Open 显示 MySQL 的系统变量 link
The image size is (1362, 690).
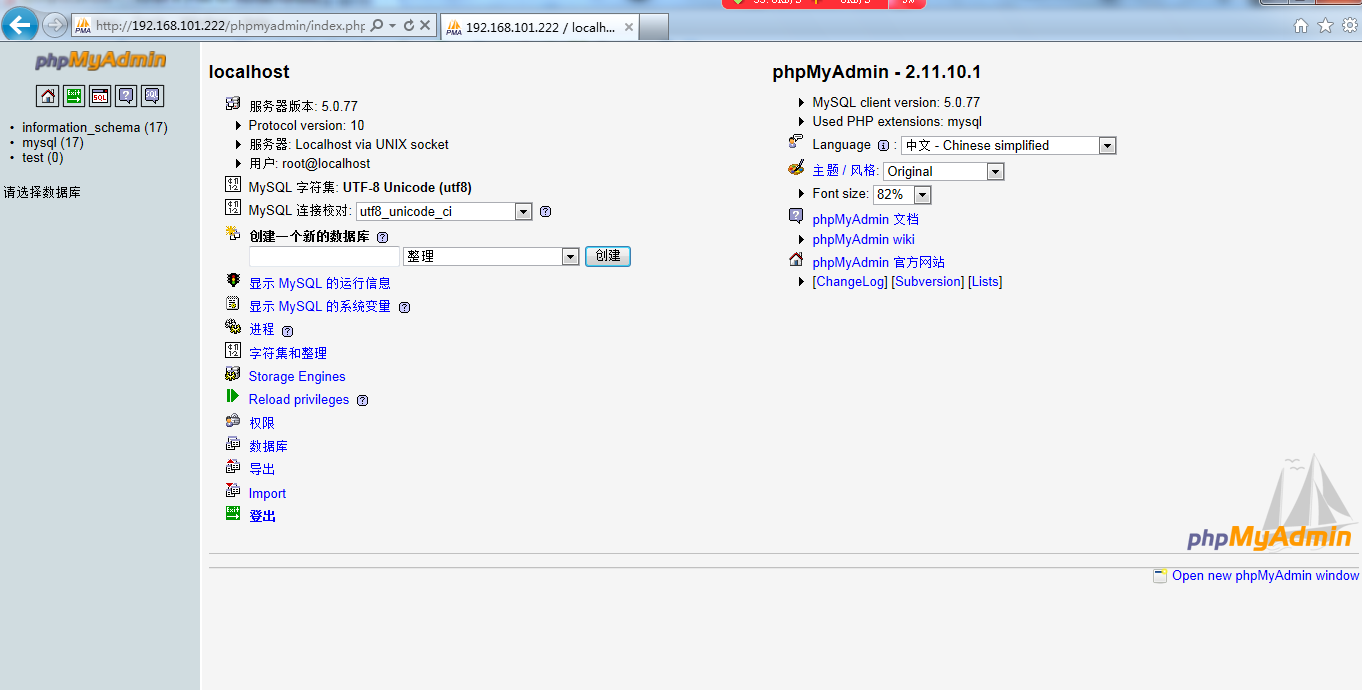tap(320, 306)
